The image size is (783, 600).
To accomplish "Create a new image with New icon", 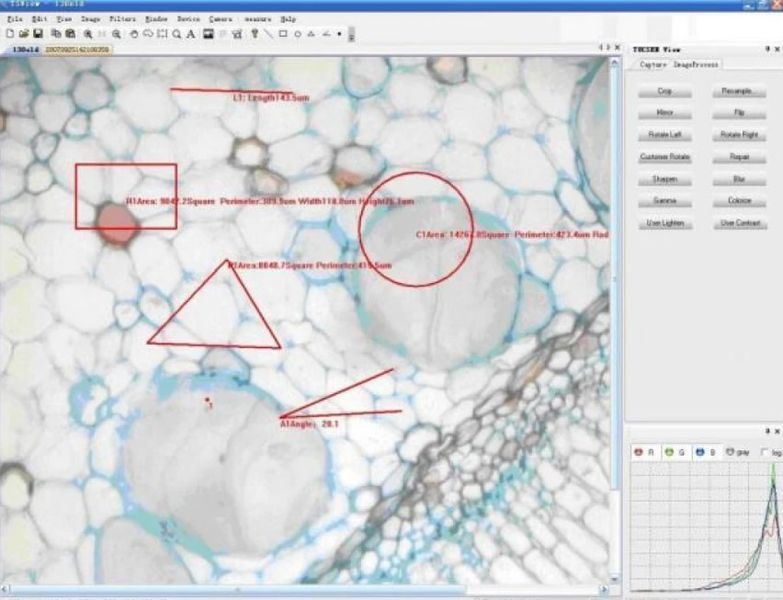I will click(10, 34).
